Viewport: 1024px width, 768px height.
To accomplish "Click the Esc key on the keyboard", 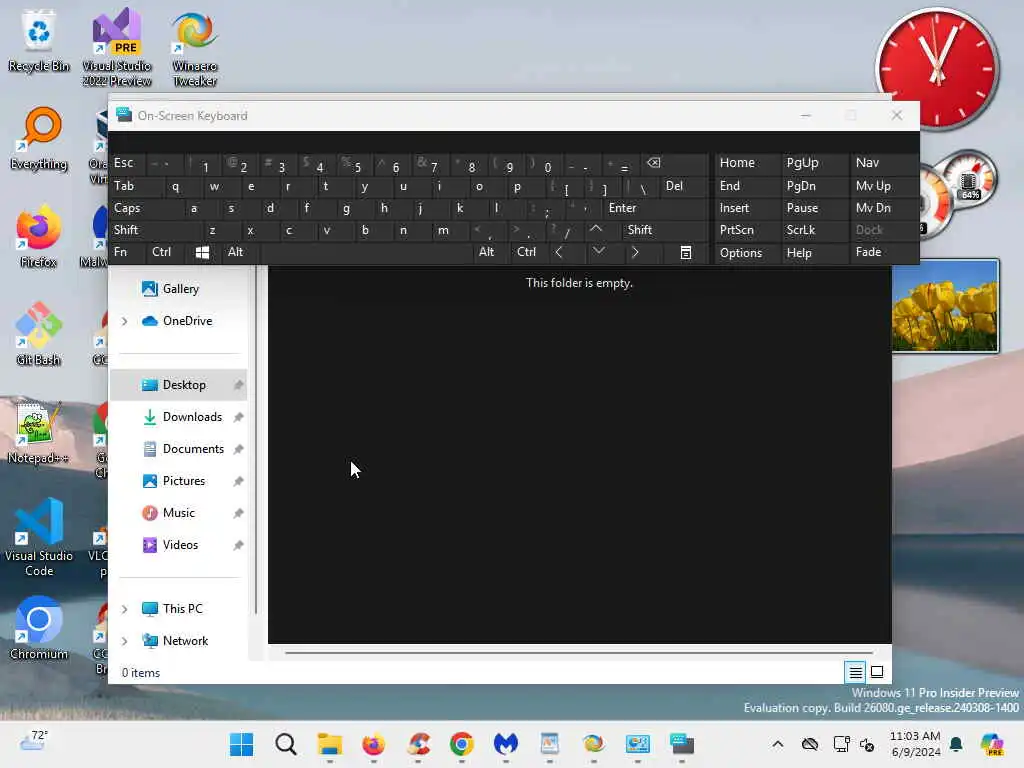I will tap(127, 163).
